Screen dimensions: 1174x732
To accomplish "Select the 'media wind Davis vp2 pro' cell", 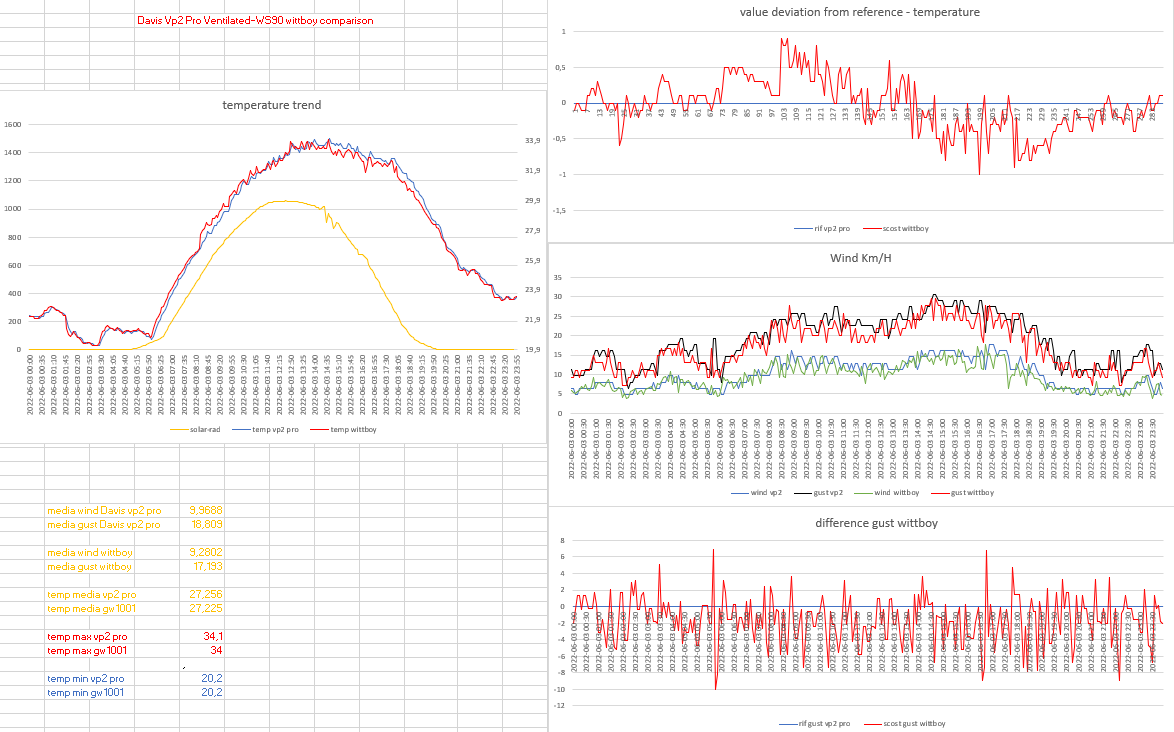I will (x=104, y=510).
